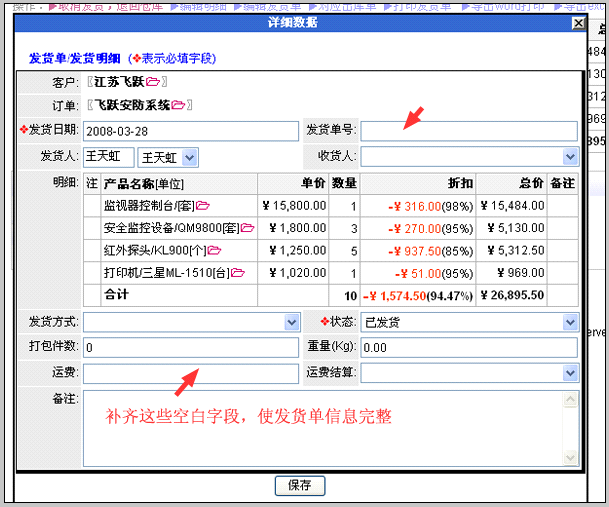Click the 保存 button
Image resolution: width=609 pixels, height=507 pixels.
tap(299, 485)
